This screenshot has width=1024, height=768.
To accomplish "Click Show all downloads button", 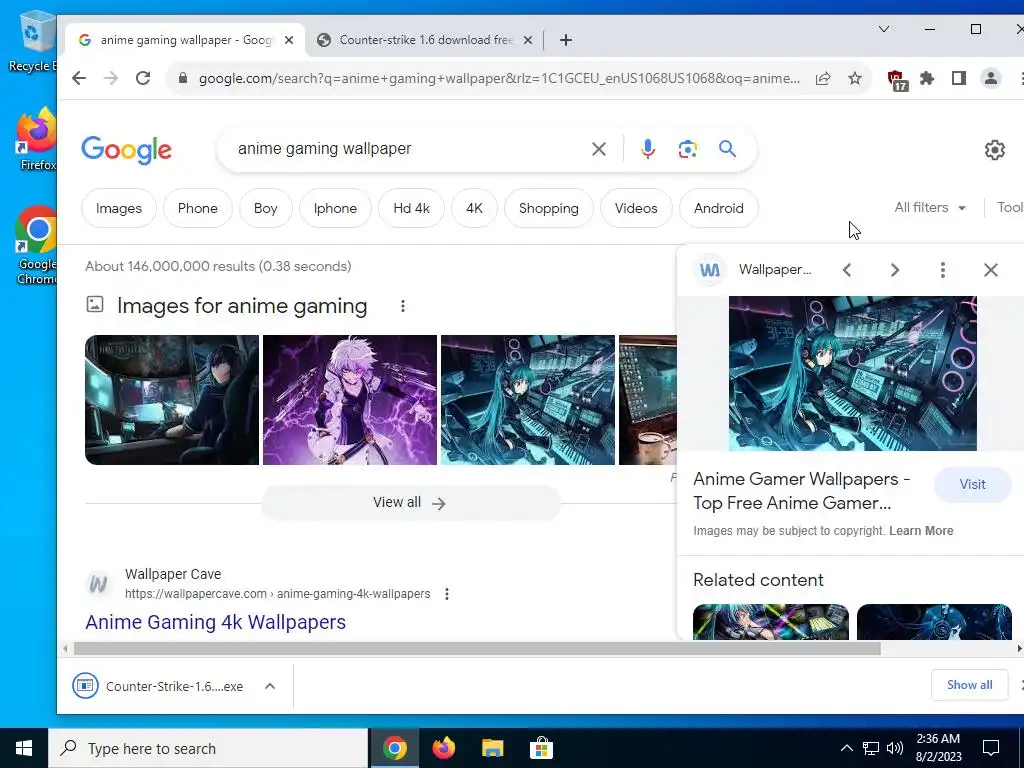I will 970,685.
